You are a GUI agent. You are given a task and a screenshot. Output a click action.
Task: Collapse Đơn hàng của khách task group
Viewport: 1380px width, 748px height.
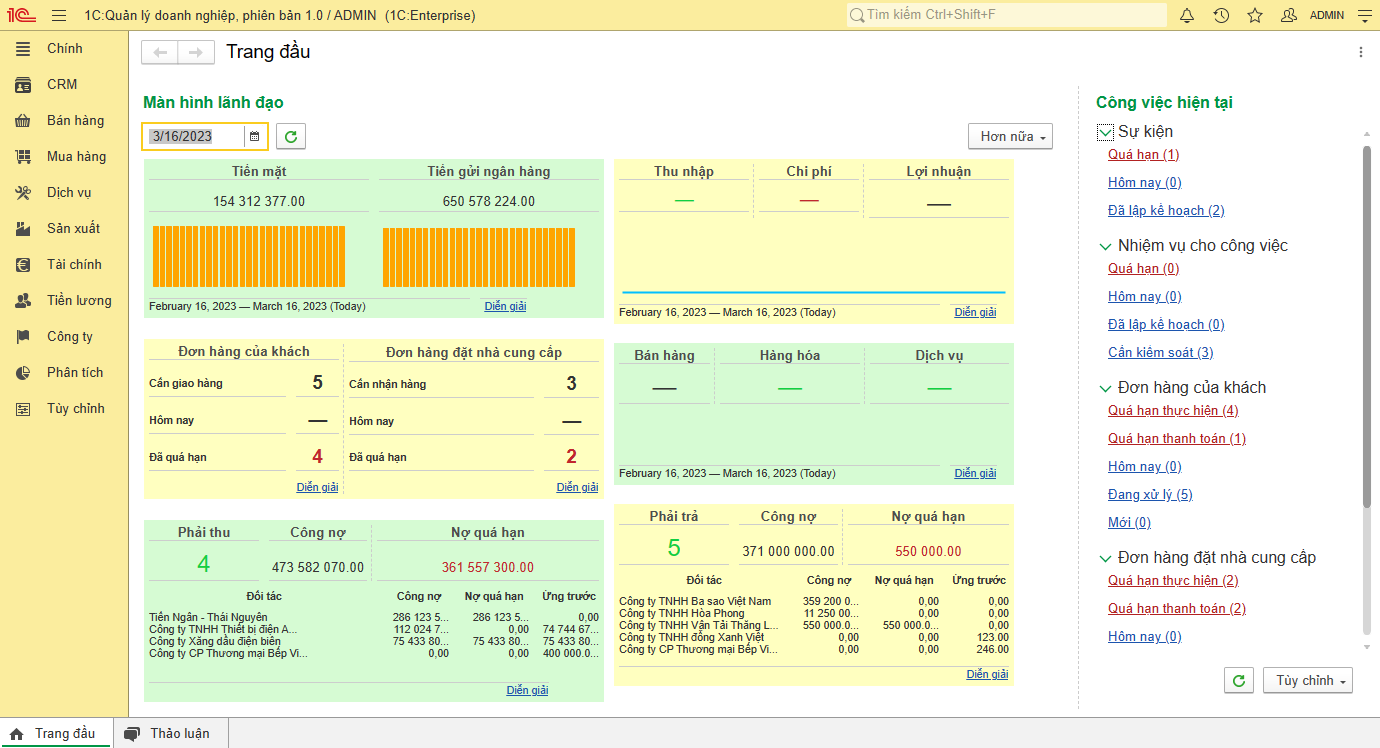tap(1105, 388)
